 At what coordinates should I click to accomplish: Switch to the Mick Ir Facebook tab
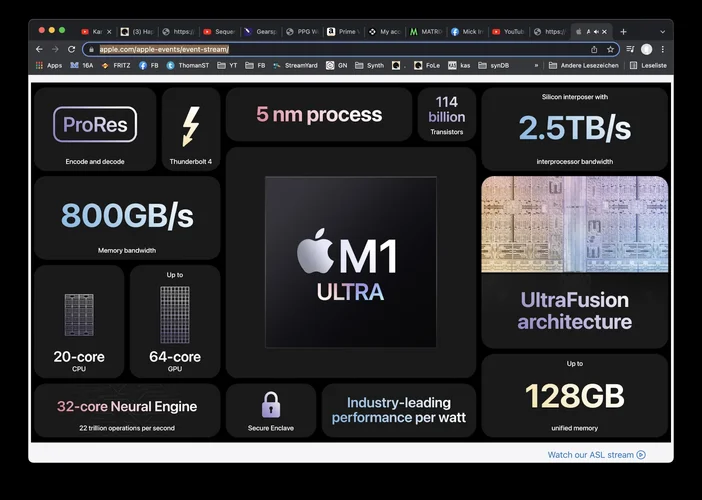[x=467, y=32]
